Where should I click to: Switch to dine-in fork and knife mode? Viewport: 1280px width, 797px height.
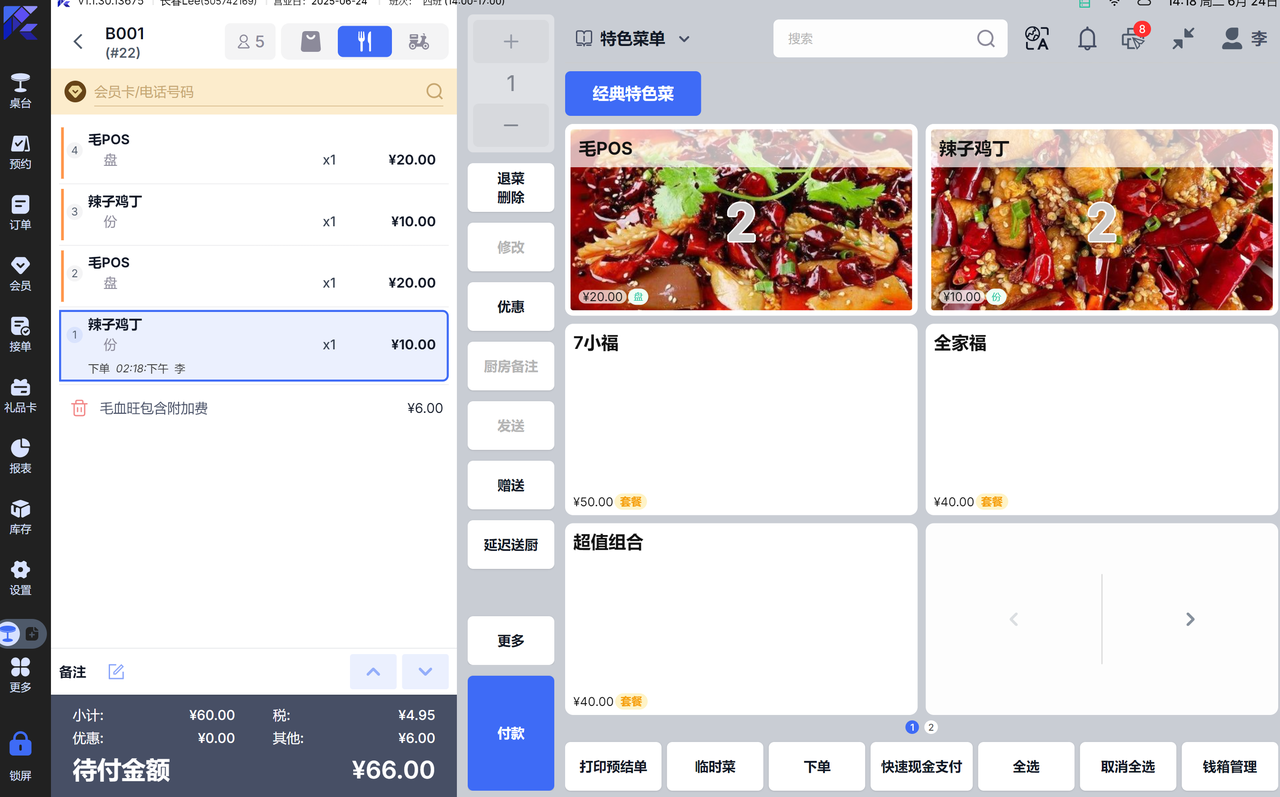pos(365,41)
